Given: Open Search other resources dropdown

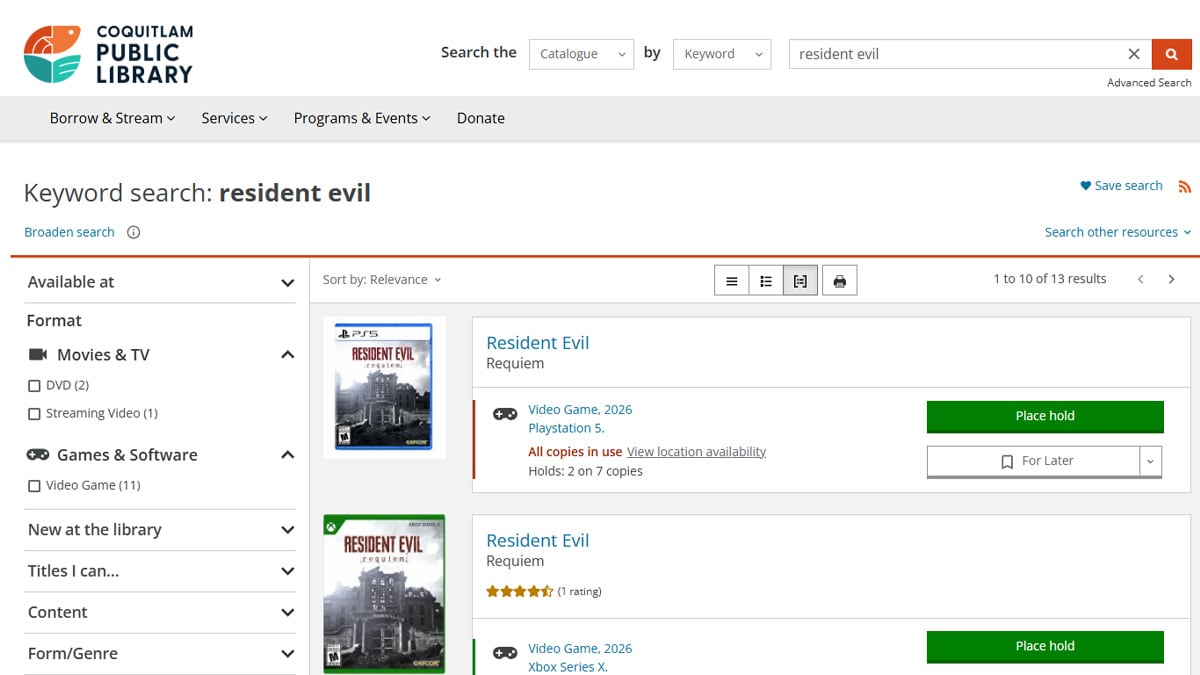Looking at the screenshot, I should (1118, 232).
